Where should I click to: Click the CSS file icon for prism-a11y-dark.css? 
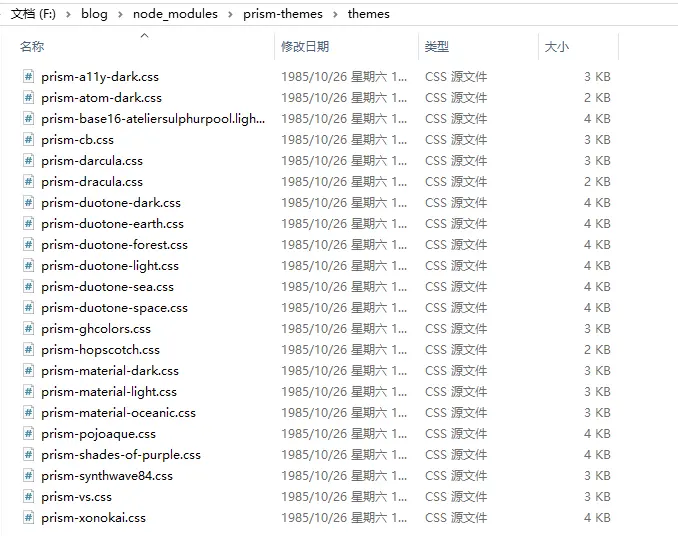(28, 77)
